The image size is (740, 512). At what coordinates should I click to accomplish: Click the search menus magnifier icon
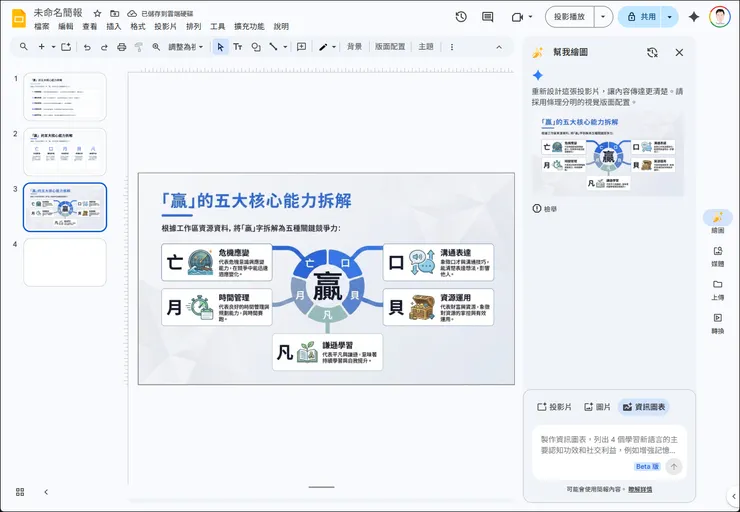[23, 47]
